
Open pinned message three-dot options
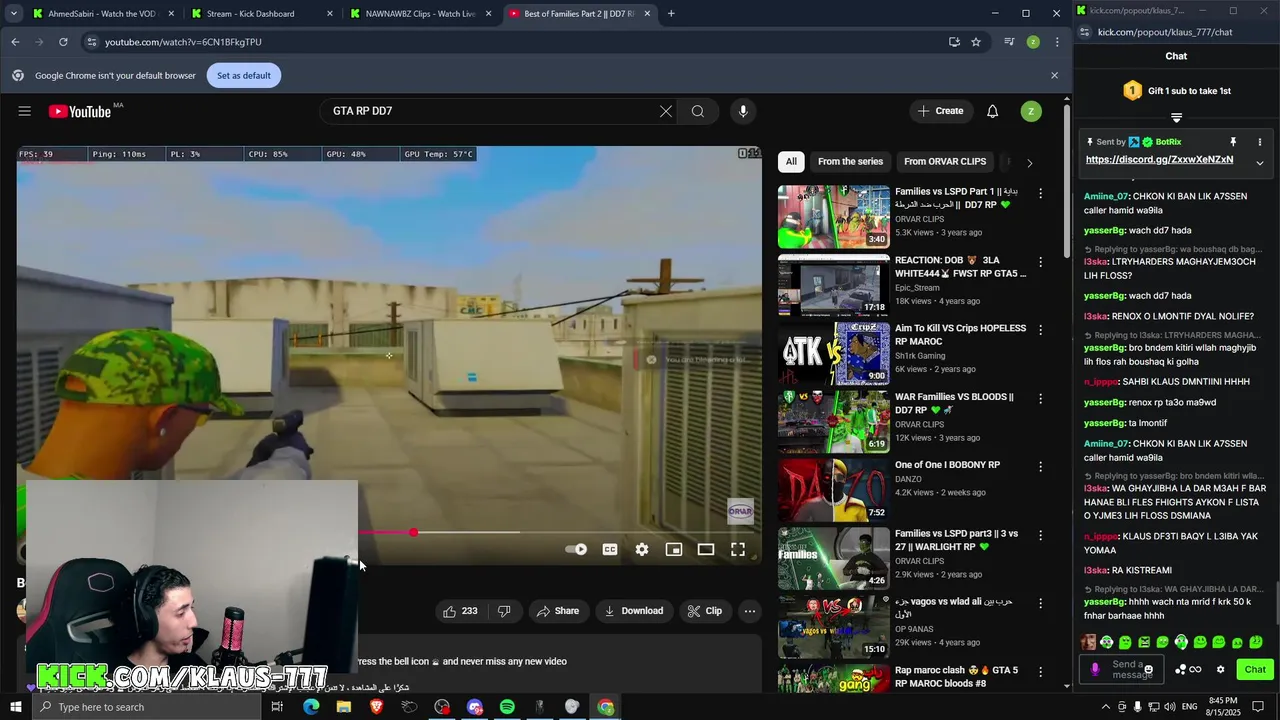(1260, 142)
